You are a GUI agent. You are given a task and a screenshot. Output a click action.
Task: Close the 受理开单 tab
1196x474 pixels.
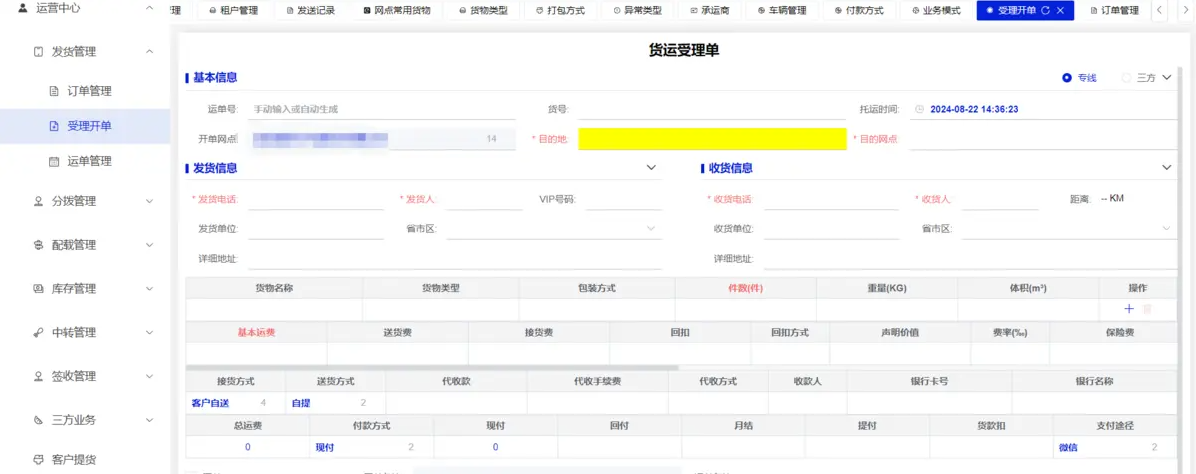pos(1060,10)
